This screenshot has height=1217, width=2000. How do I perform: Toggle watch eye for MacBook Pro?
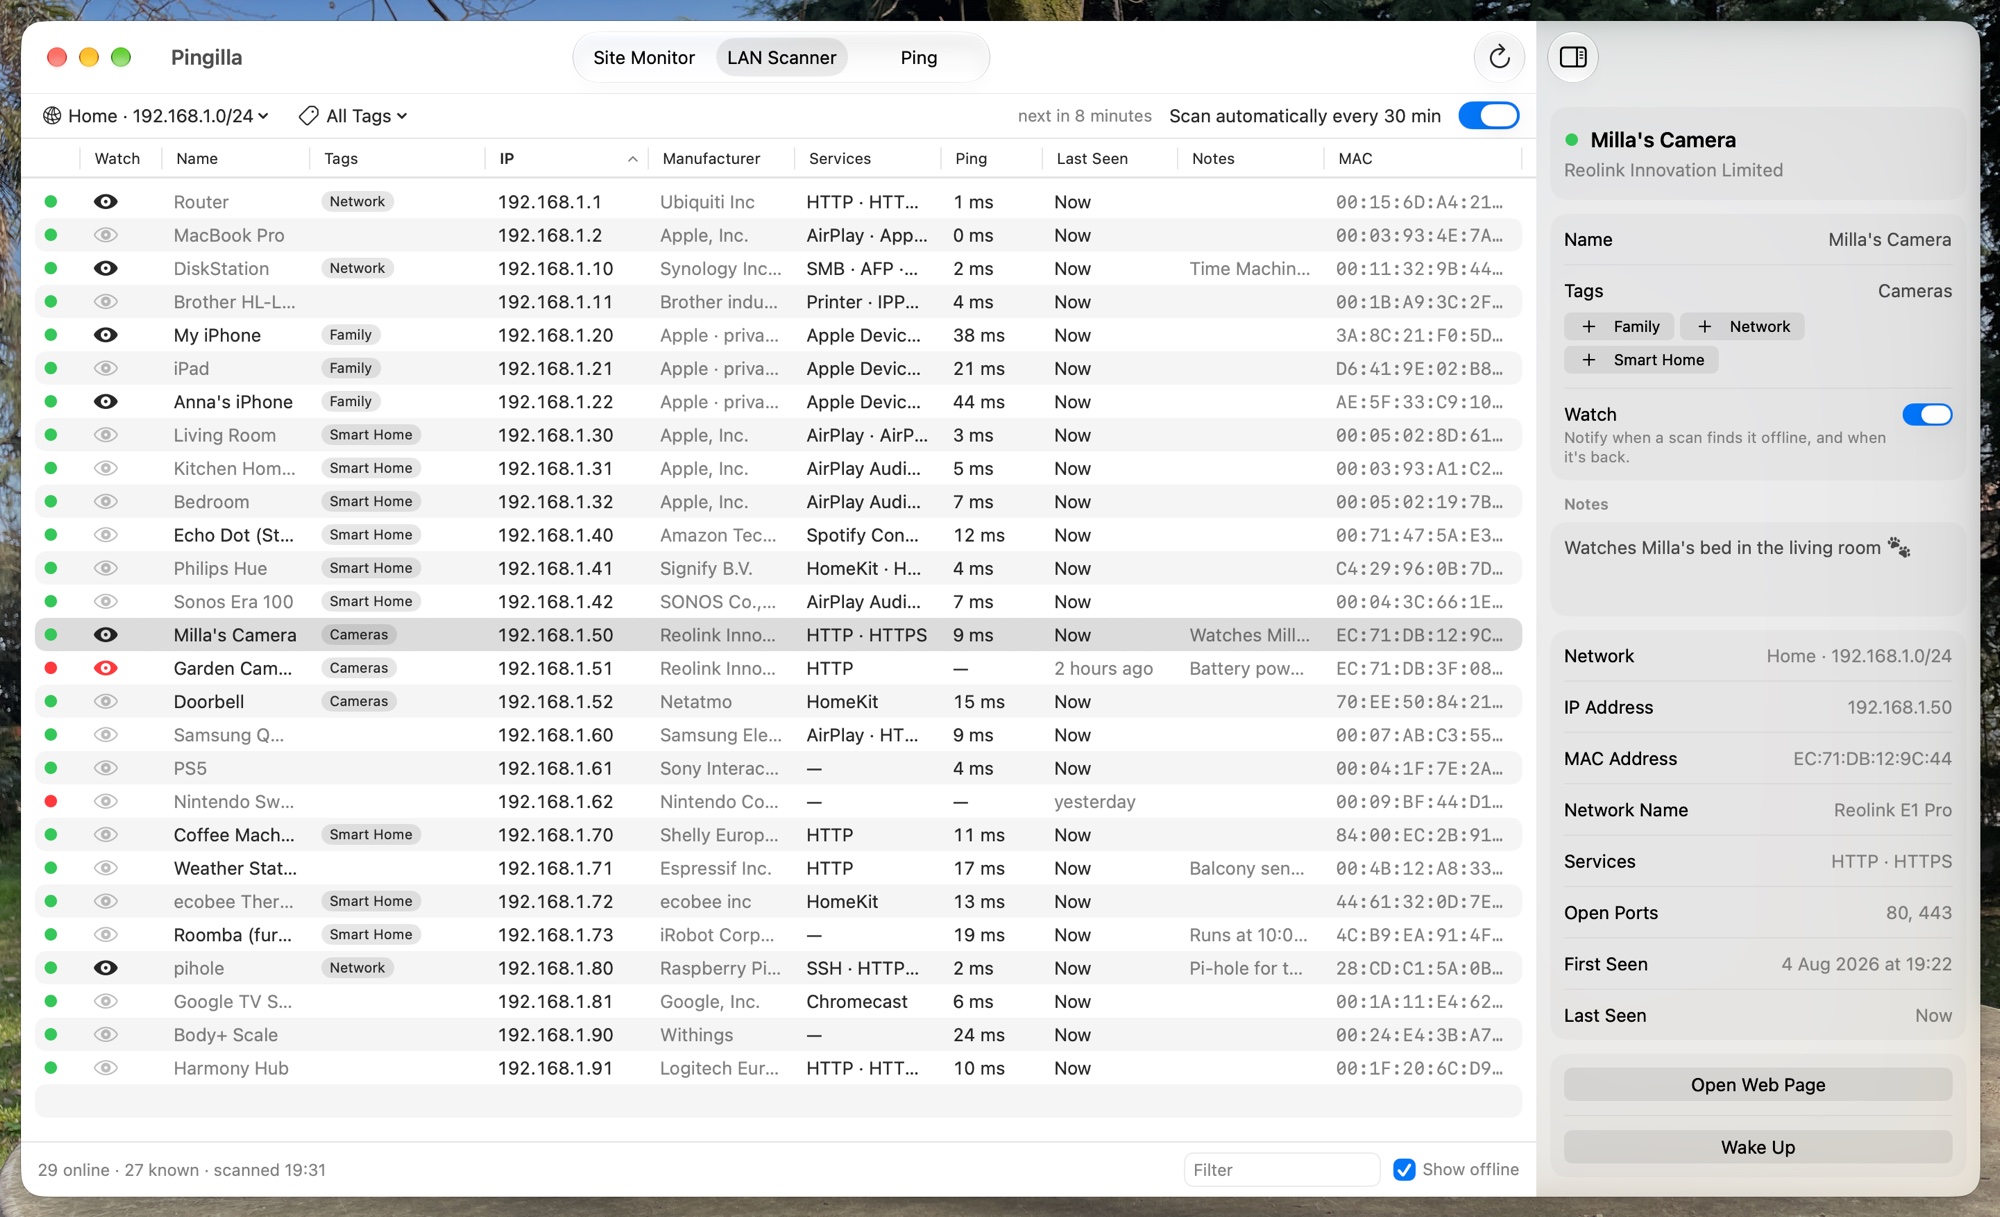pyautogui.click(x=105, y=235)
